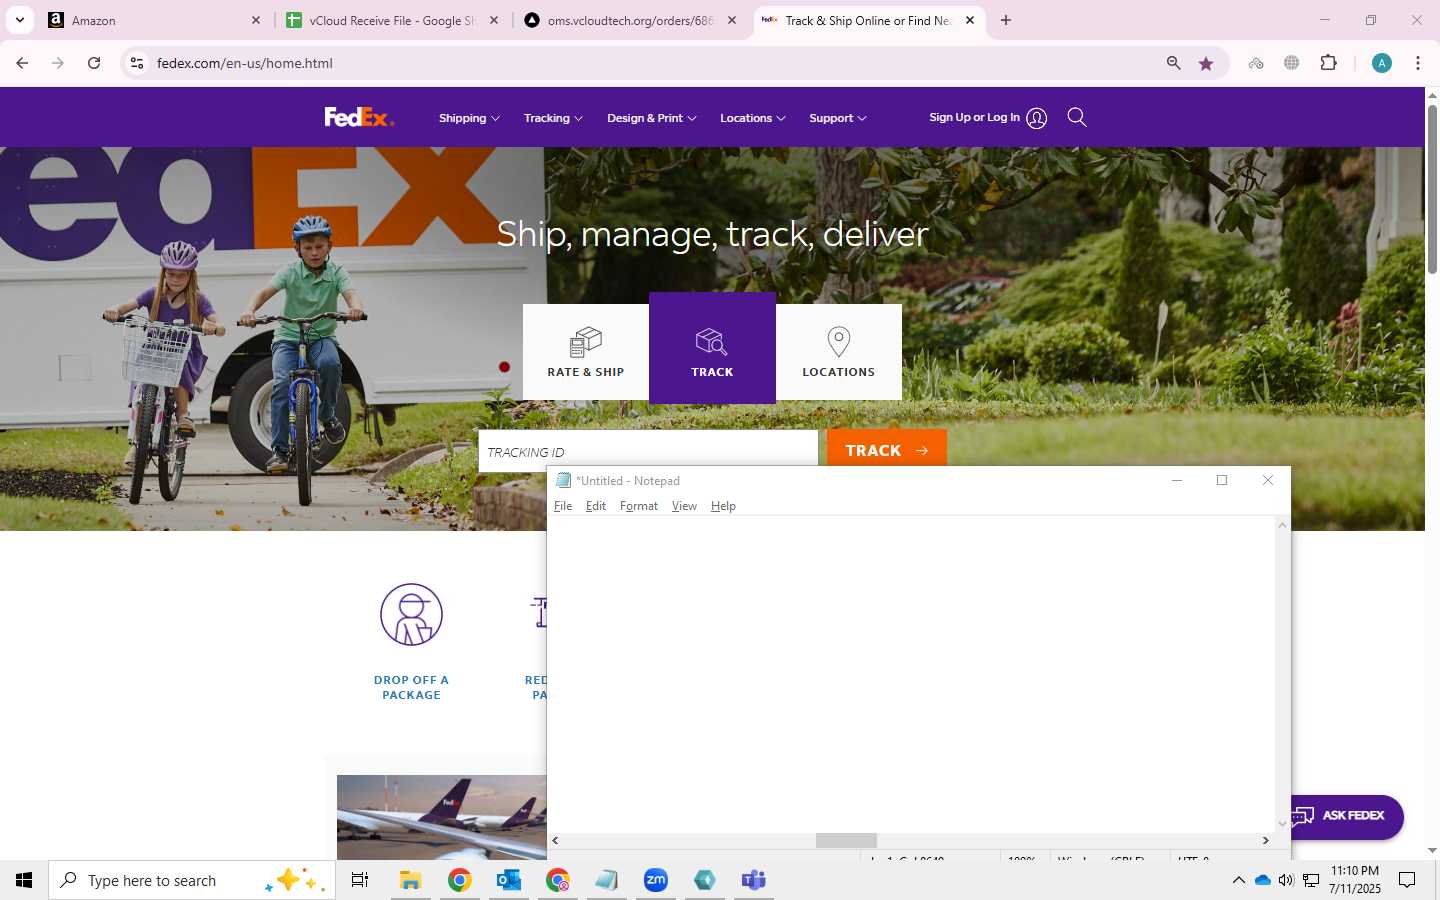Click Sign Up or Log In link
Screen dimensions: 1440x900
[x=974, y=117]
